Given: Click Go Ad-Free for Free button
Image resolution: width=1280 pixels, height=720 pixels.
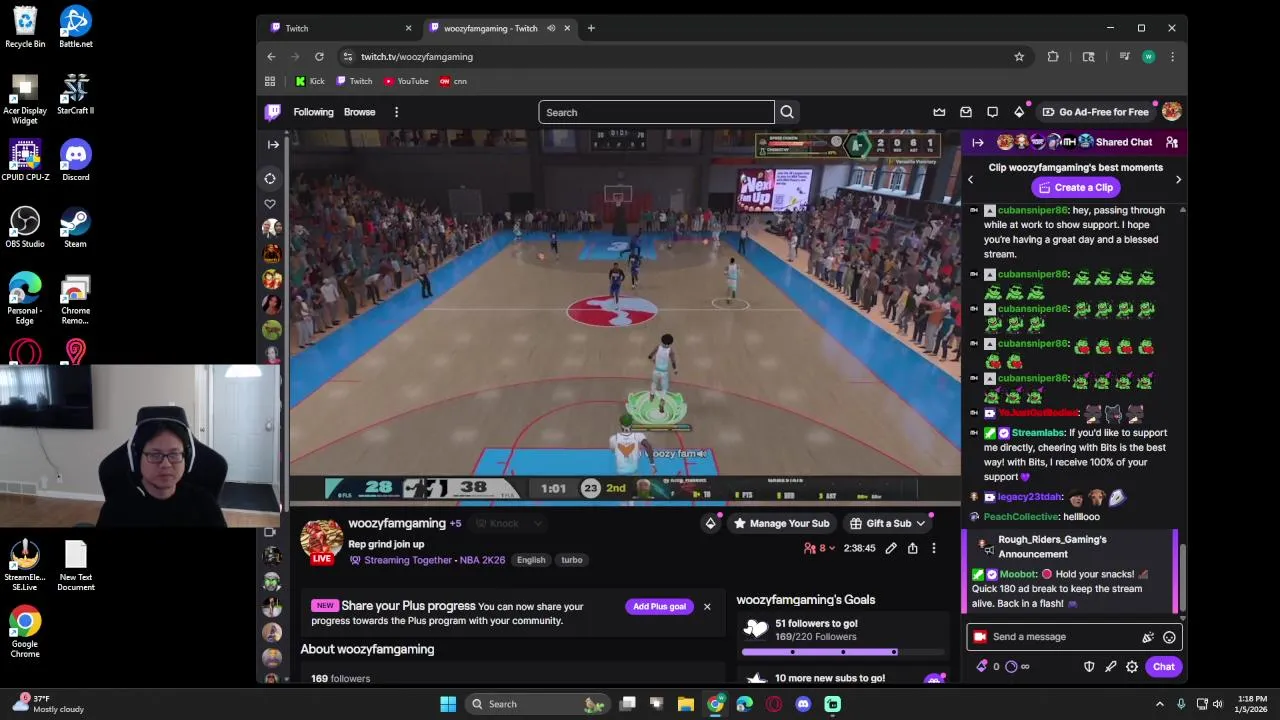Looking at the screenshot, I should coord(1095,112).
